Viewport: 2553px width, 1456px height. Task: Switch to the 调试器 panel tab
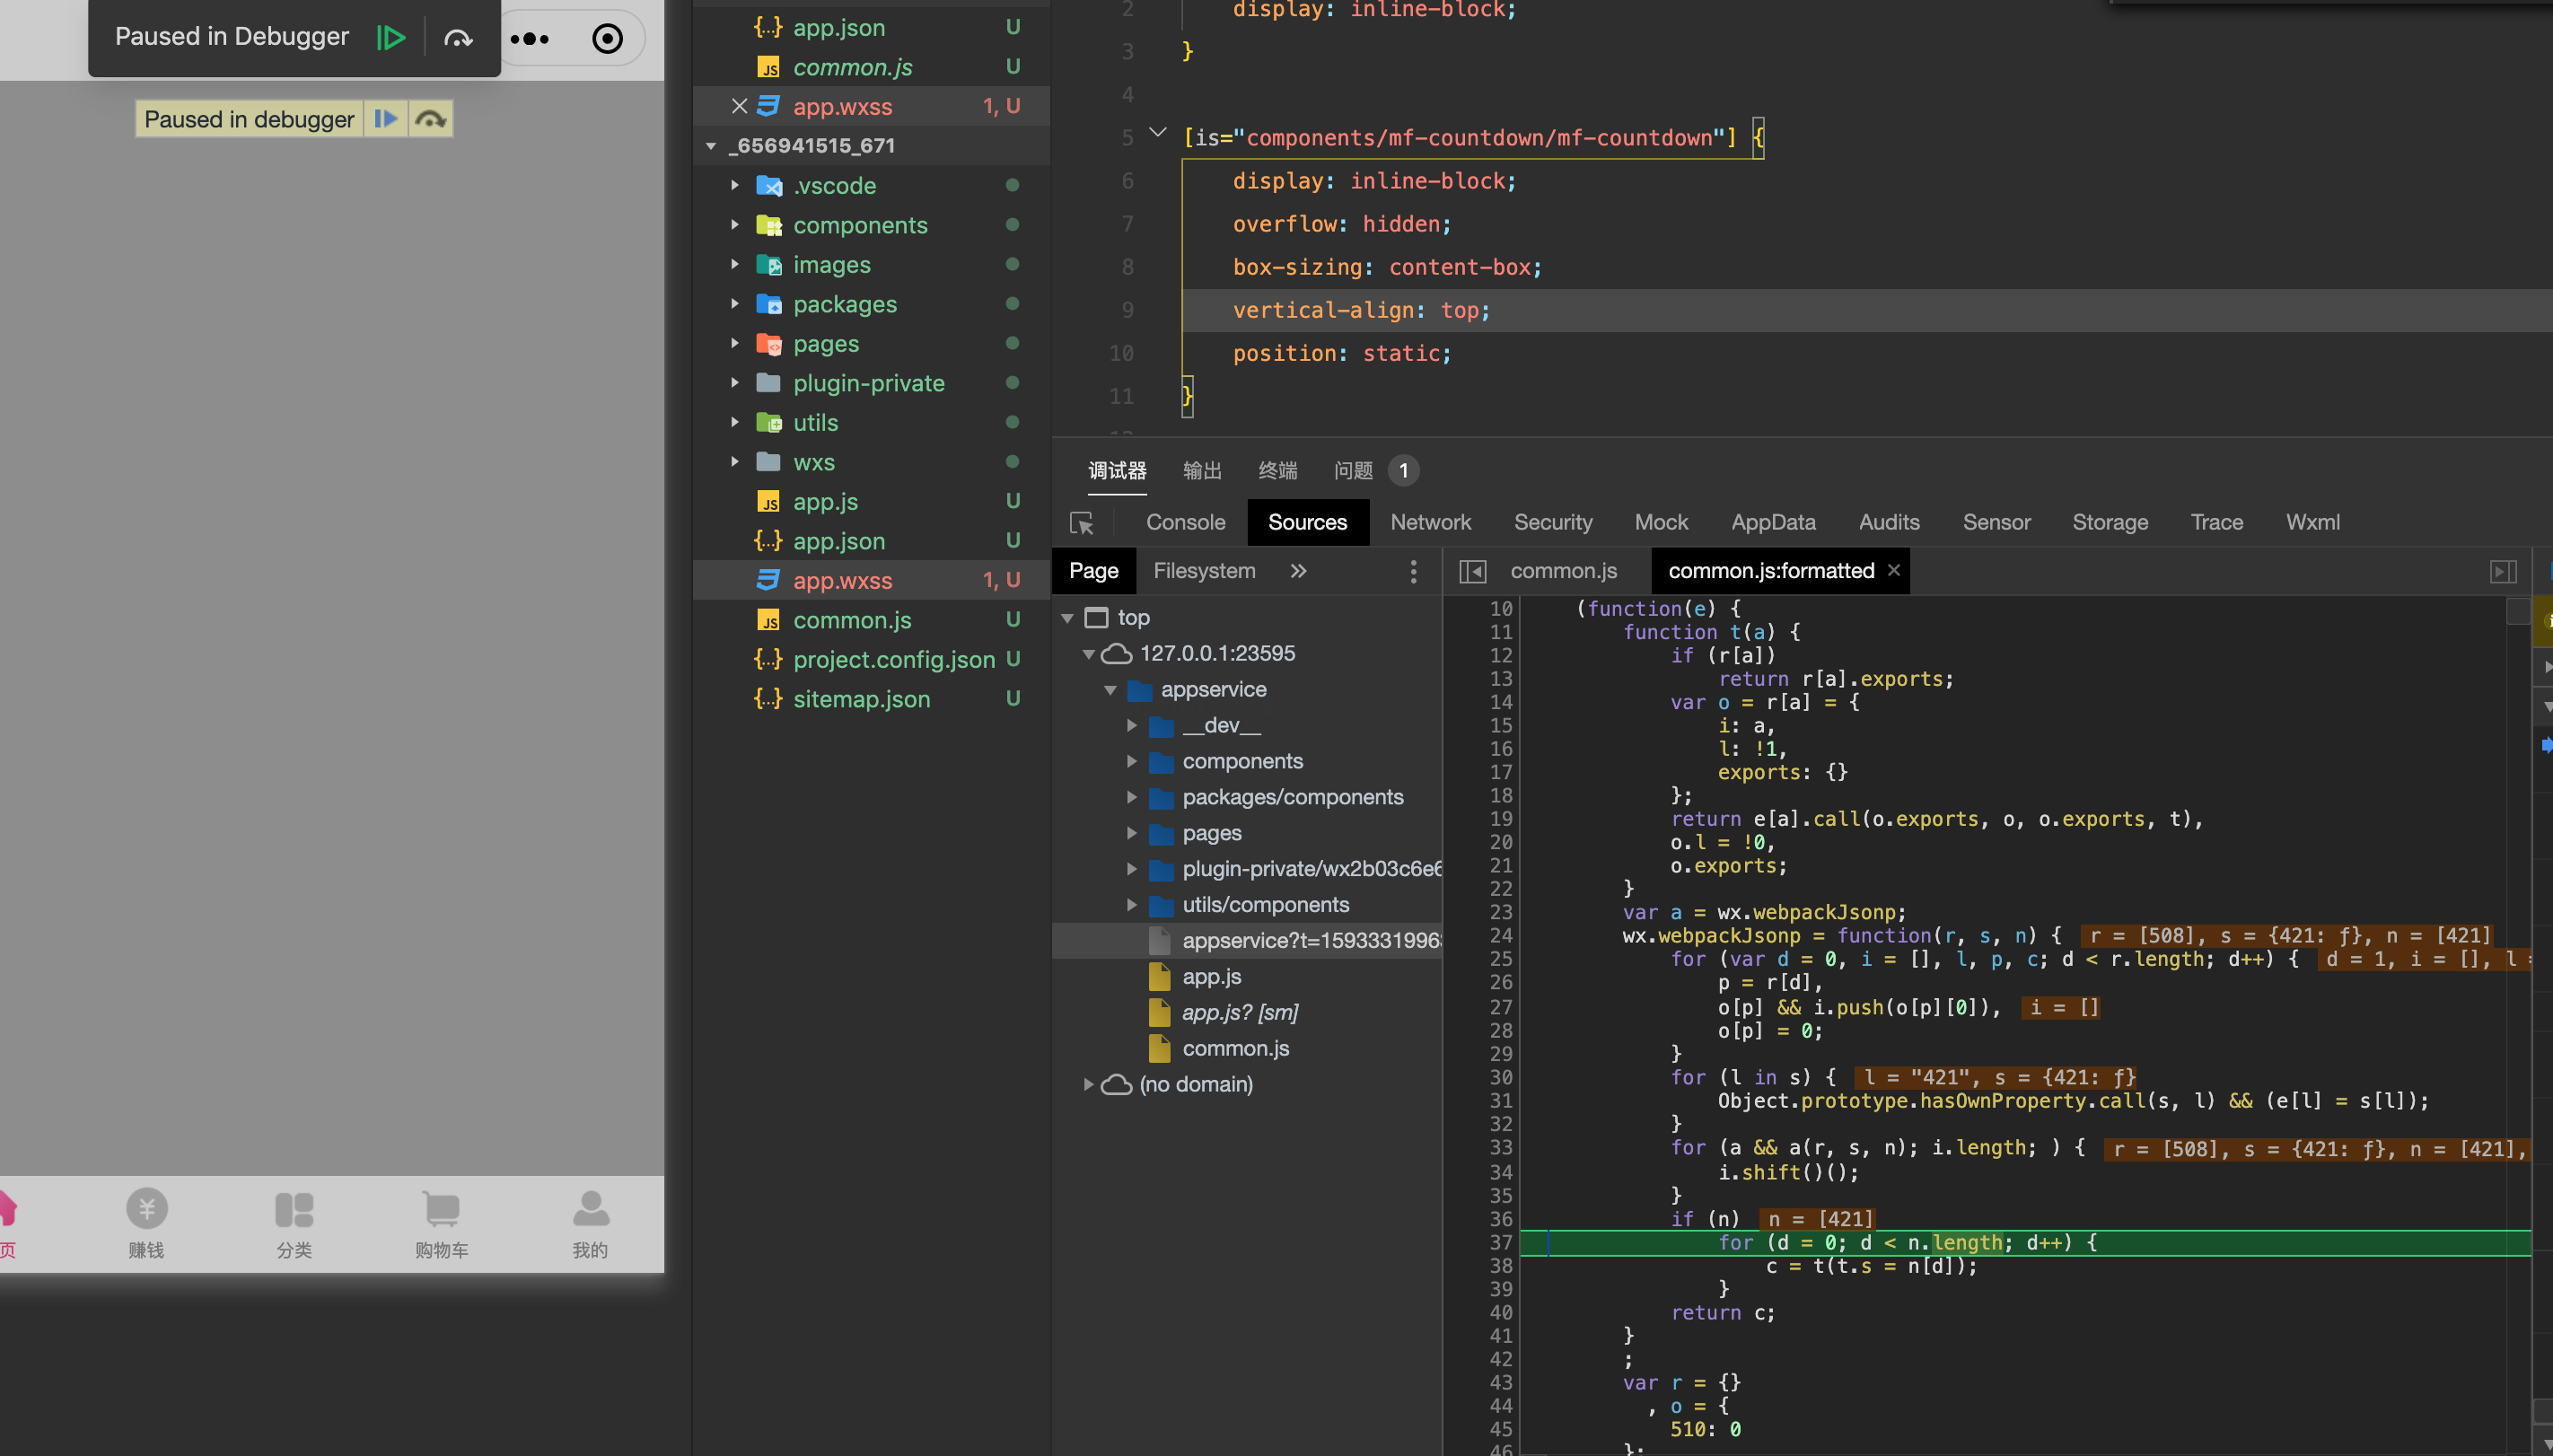tap(1117, 470)
